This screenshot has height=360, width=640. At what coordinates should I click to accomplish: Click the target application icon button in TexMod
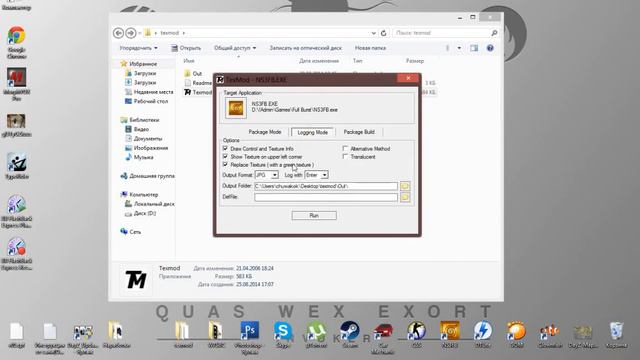click(236, 108)
